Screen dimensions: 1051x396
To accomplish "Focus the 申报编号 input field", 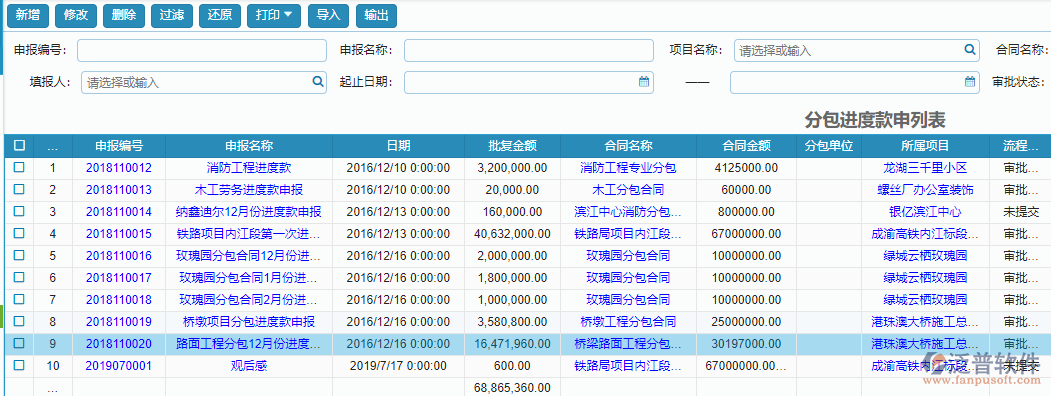I will 202,50.
